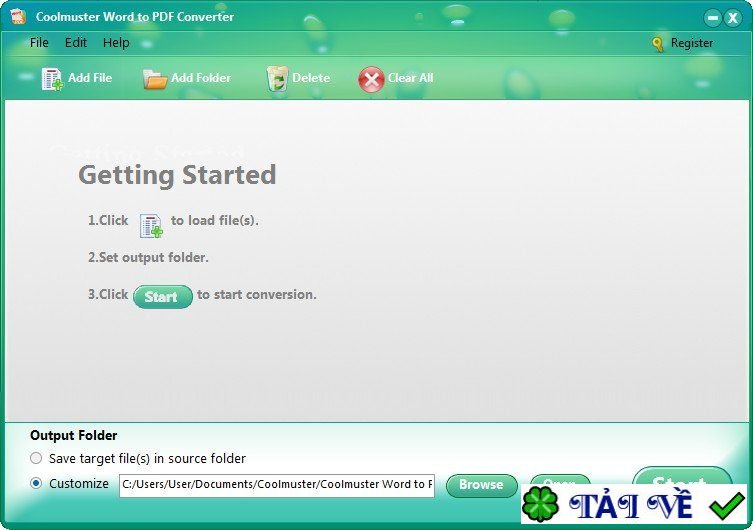Click the Output Folder label
753x530 pixels.
pyautogui.click(x=73, y=435)
